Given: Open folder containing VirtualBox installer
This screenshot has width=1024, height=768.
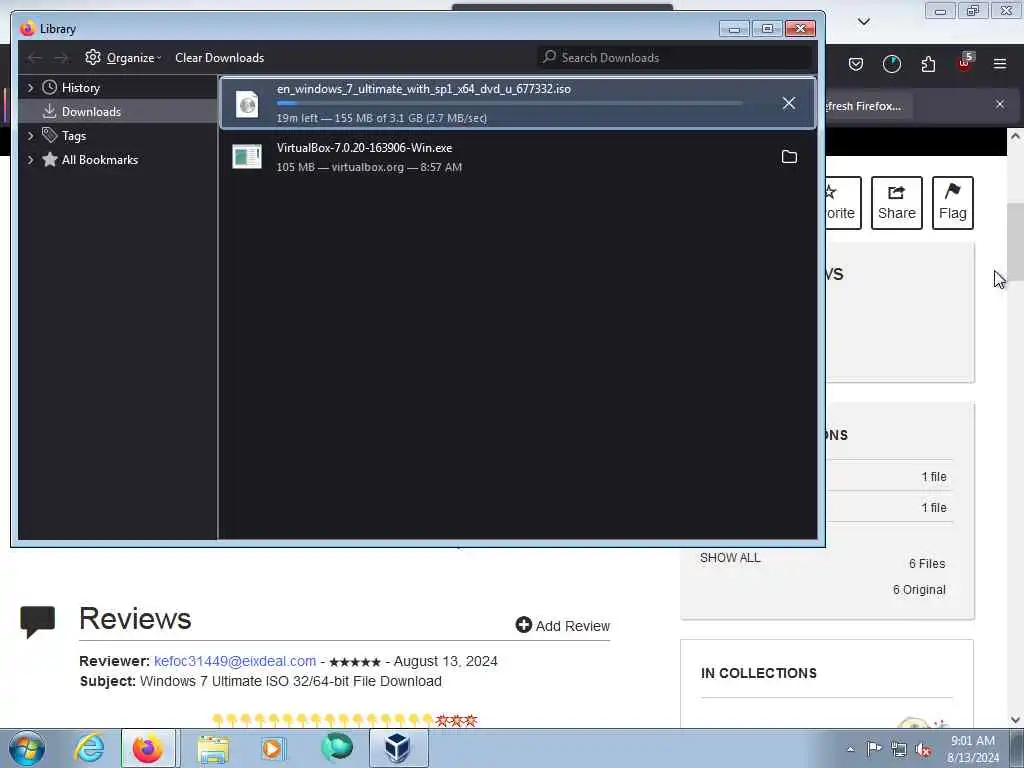Looking at the screenshot, I should [x=789, y=157].
